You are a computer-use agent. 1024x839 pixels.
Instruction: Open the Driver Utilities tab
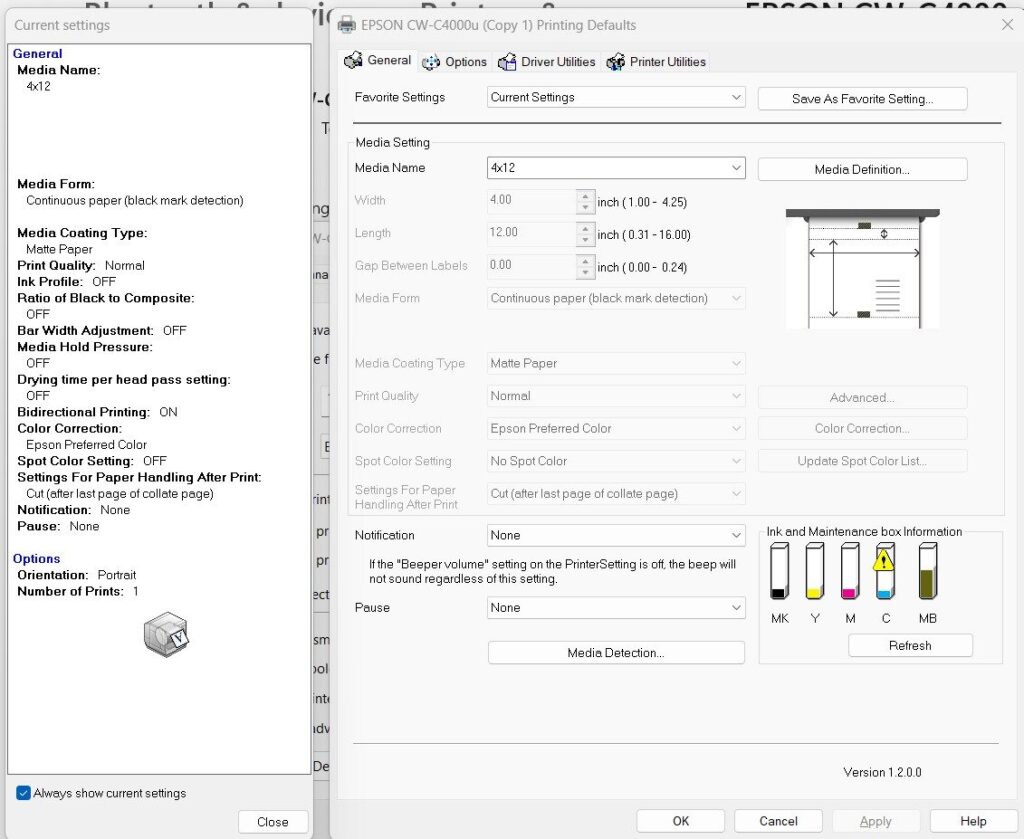(x=547, y=62)
